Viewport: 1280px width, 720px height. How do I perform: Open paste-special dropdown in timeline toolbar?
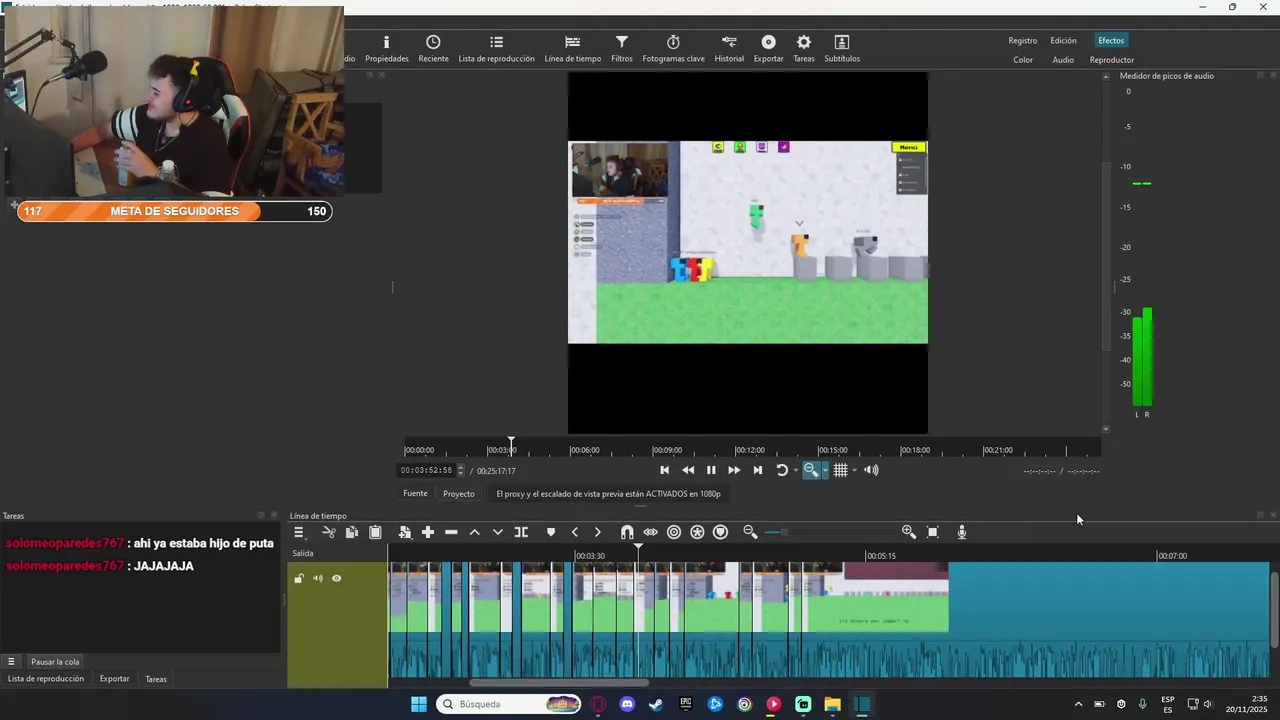pos(404,532)
